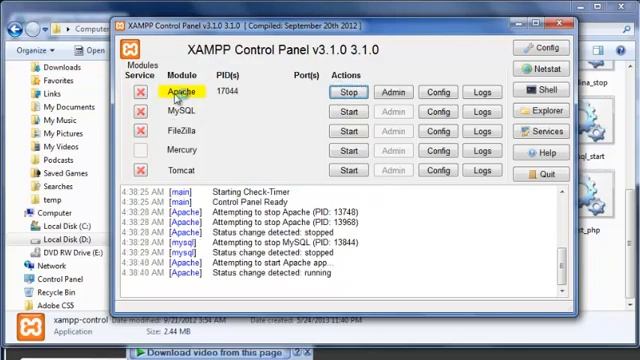
Task: Open the Windows Services button
Action: click(x=541, y=131)
